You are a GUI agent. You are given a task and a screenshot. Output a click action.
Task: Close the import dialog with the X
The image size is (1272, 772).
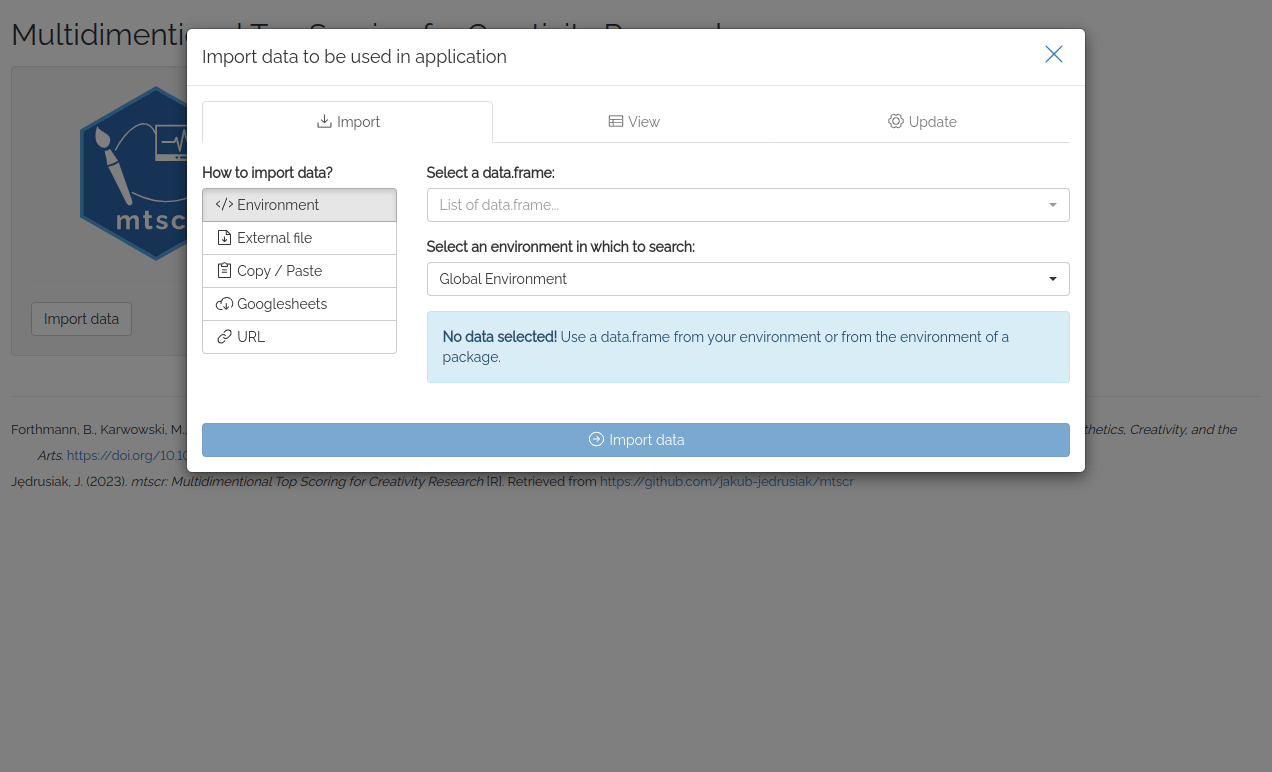1053,55
